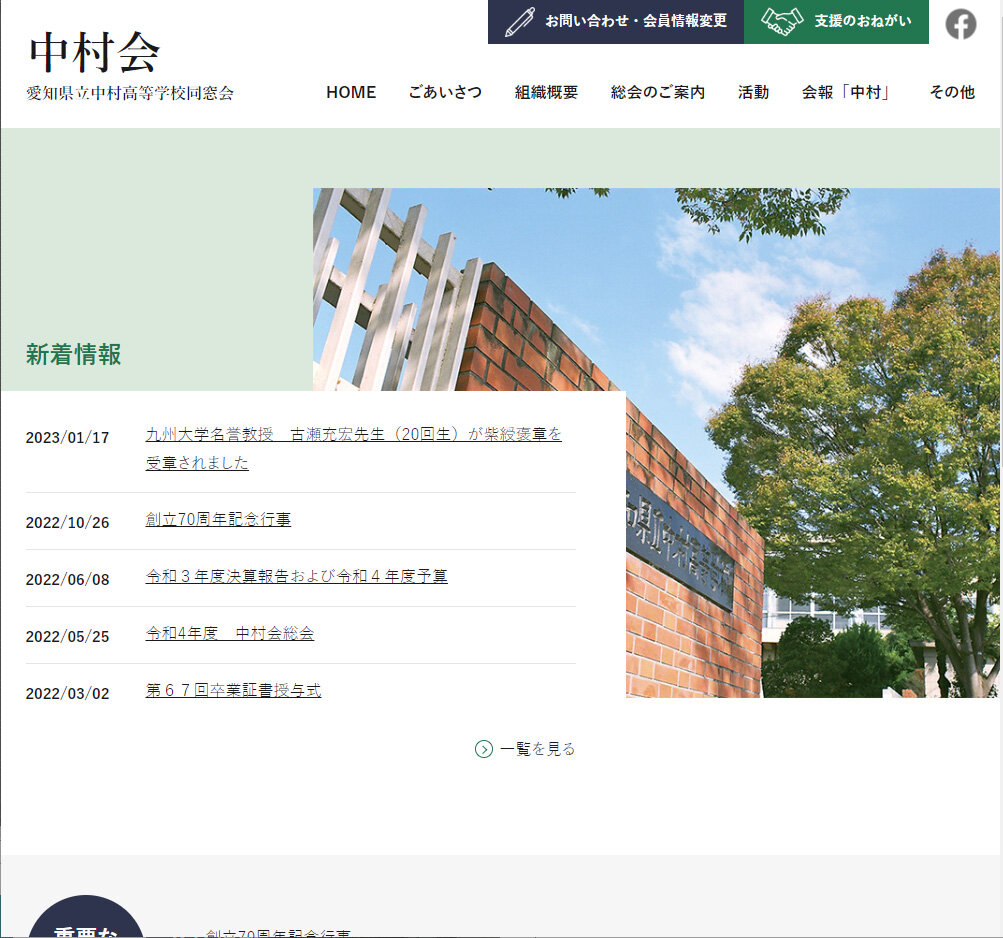The image size is (1003, 938).
Task: Click the date 2022/06/08
Action: tap(67, 580)
